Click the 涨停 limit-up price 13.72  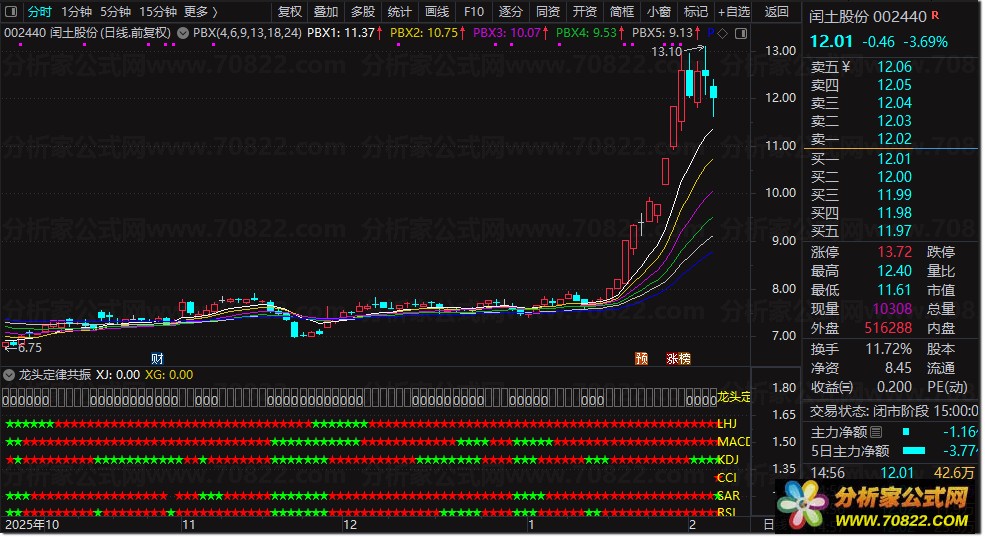894,252
